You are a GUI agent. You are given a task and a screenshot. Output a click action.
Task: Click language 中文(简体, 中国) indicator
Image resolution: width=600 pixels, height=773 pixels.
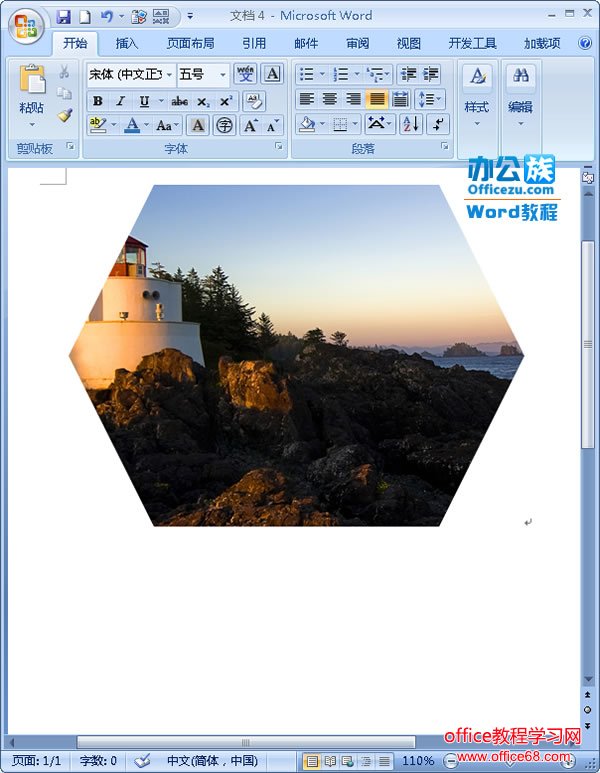212,761
